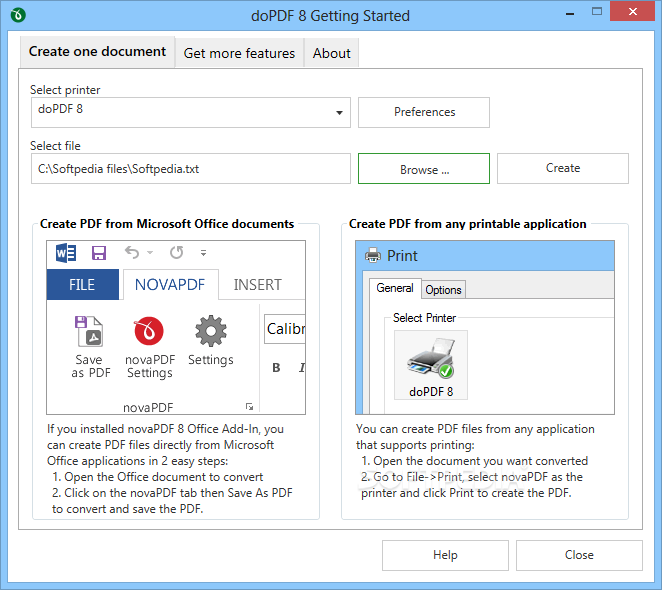
Task: Click the Bold B formatting icon
Action: tap(276, 367)
